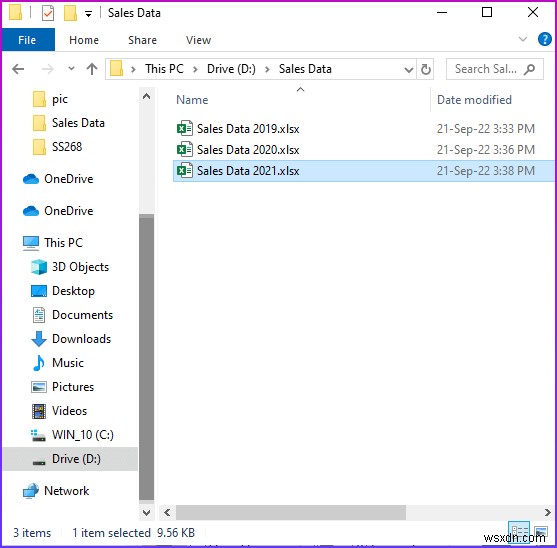Expand the chevron after This PC in address bar

point(195,69)
